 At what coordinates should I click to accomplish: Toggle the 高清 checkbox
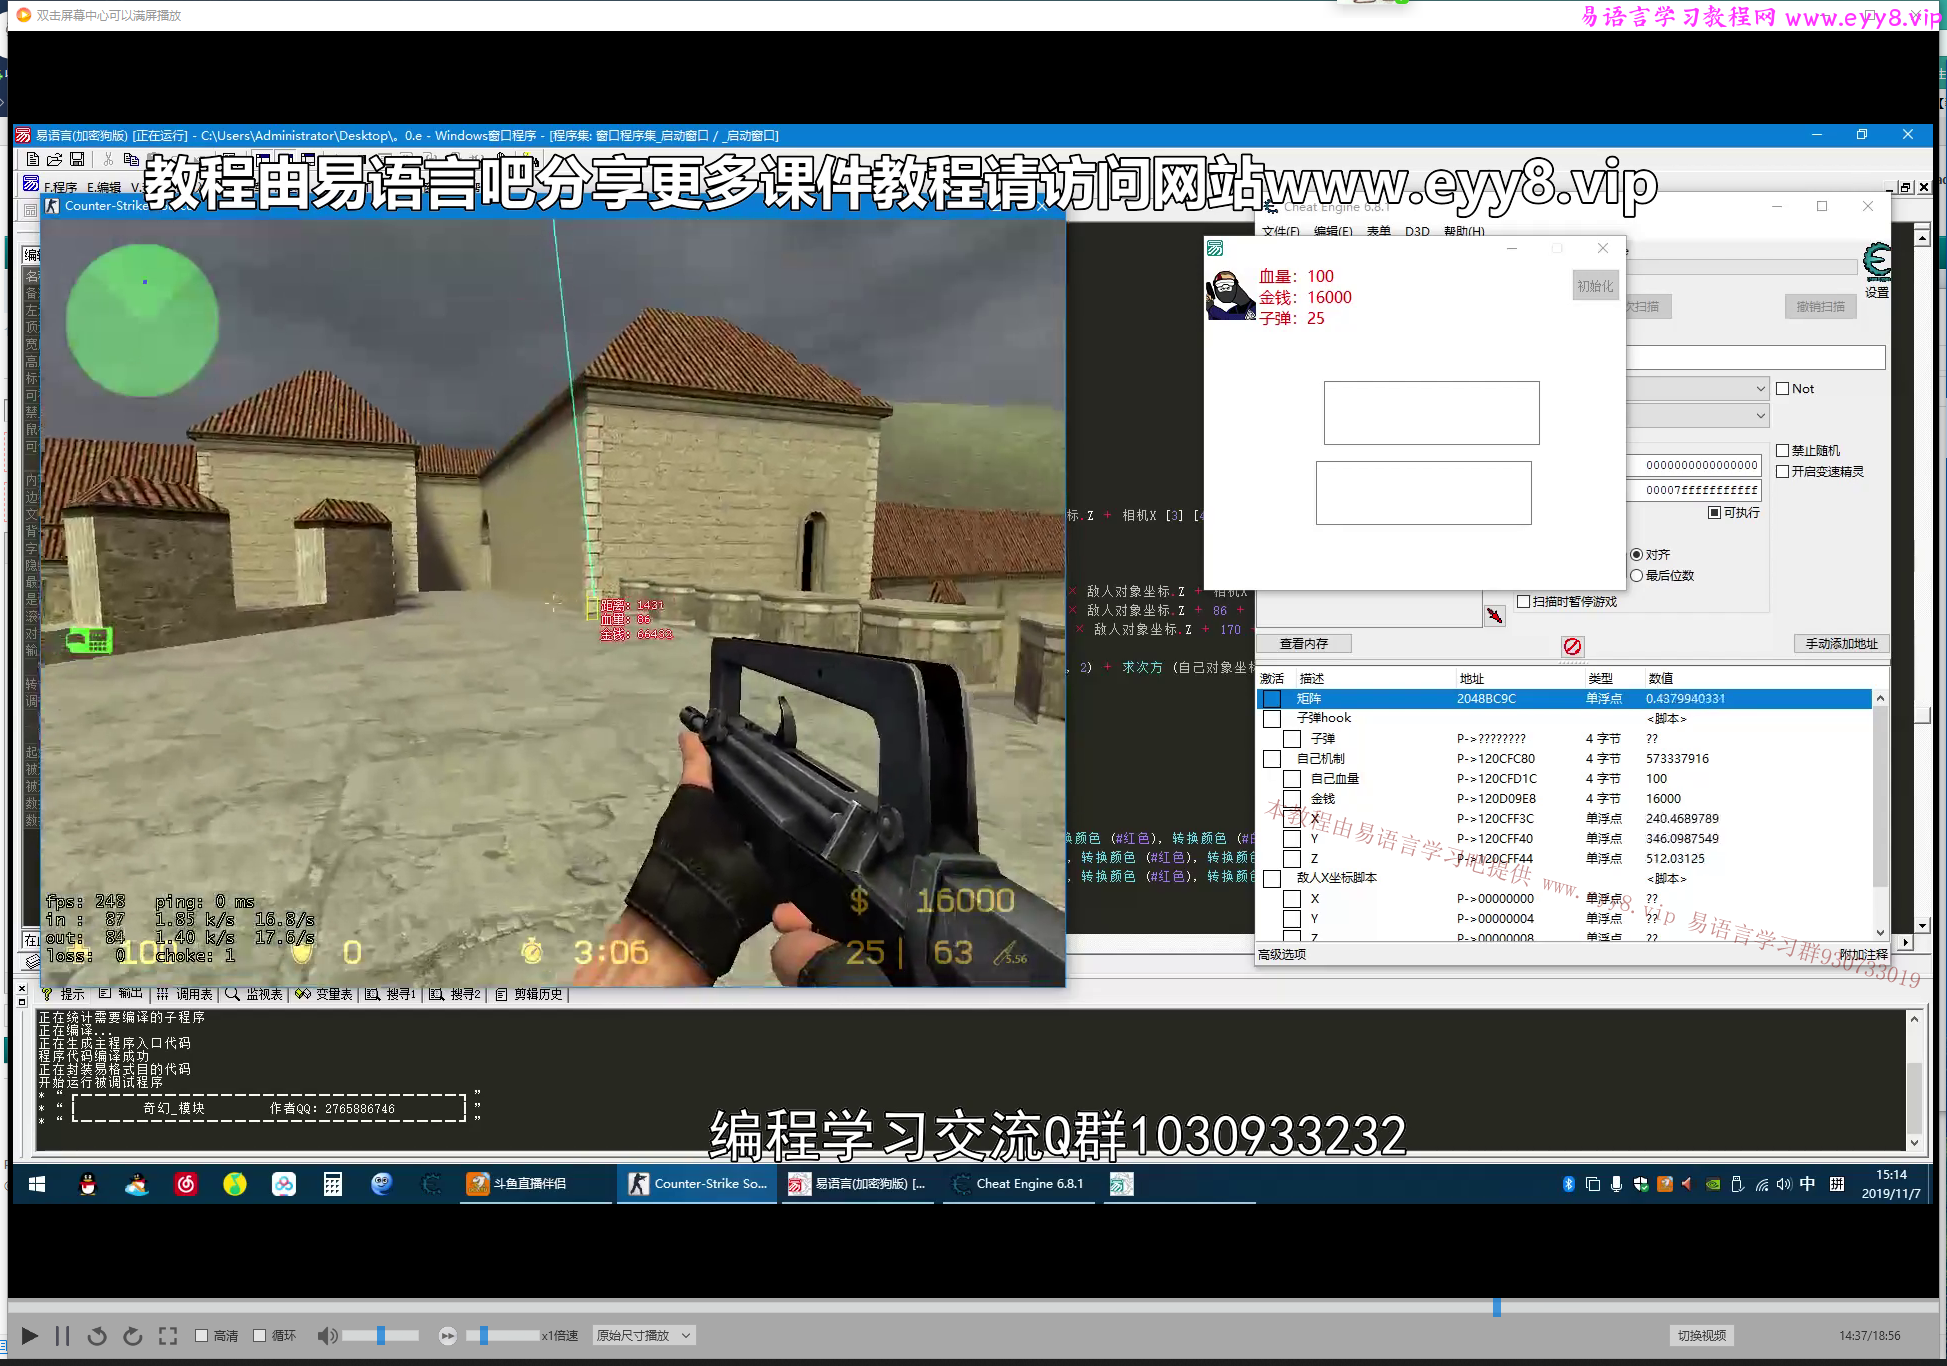click(201, 1335)
